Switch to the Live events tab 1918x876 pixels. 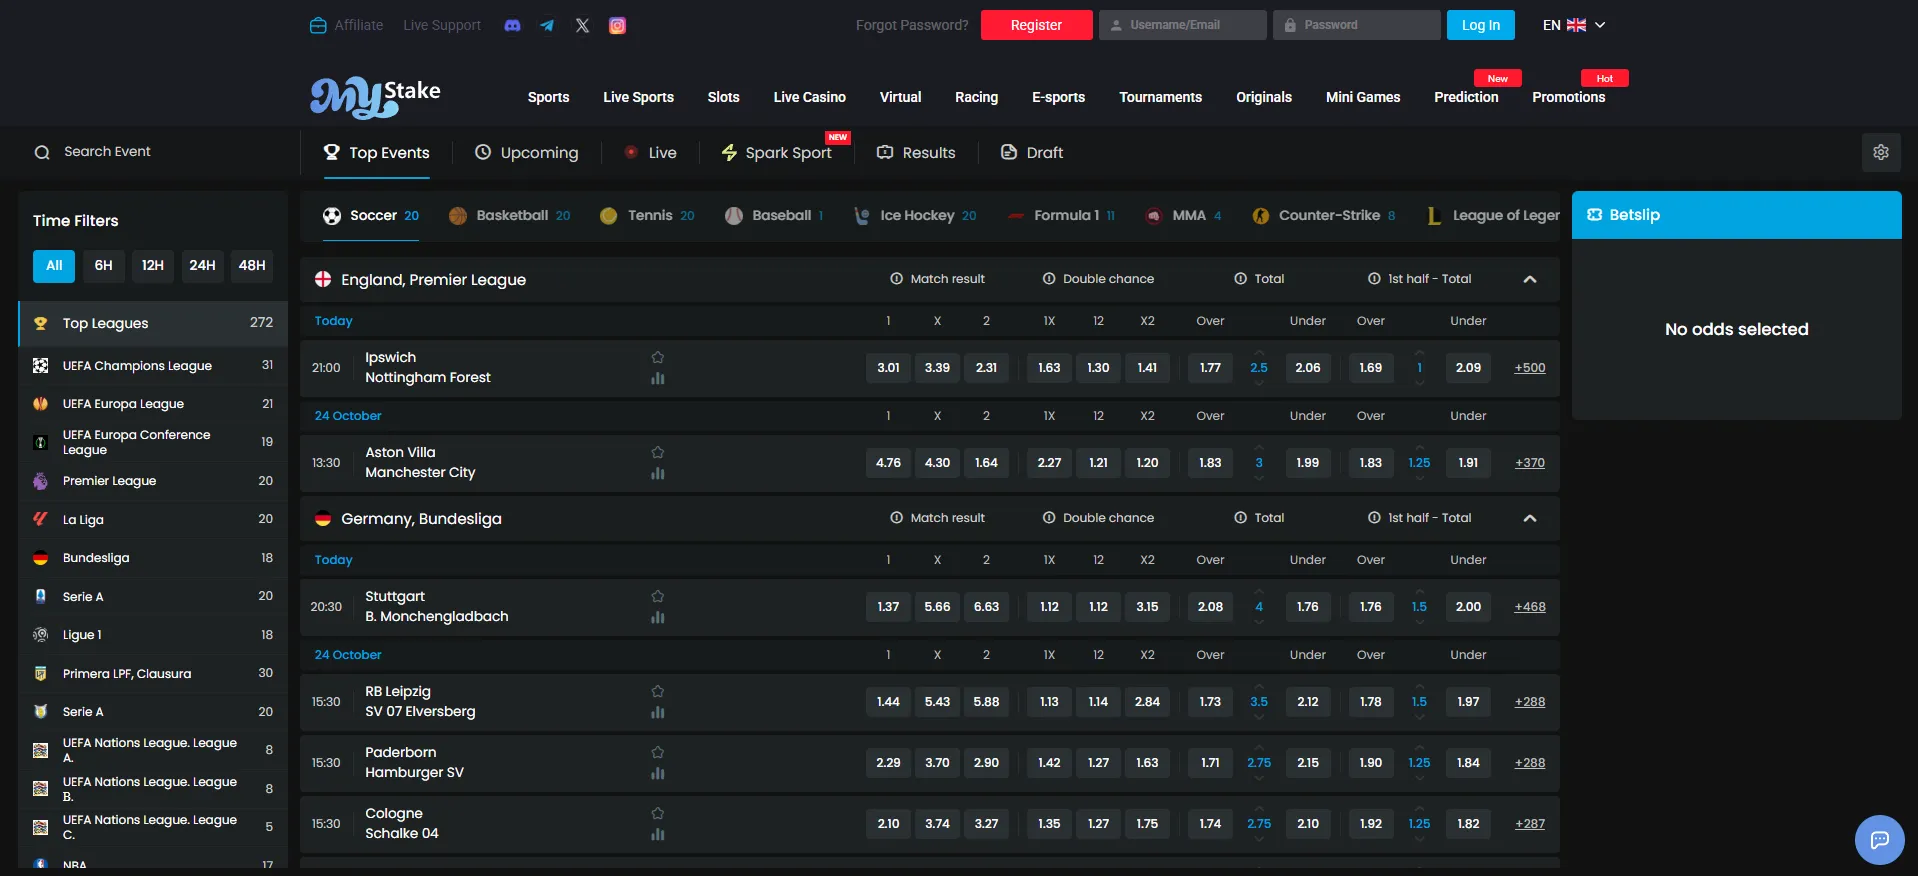(650, 152)
